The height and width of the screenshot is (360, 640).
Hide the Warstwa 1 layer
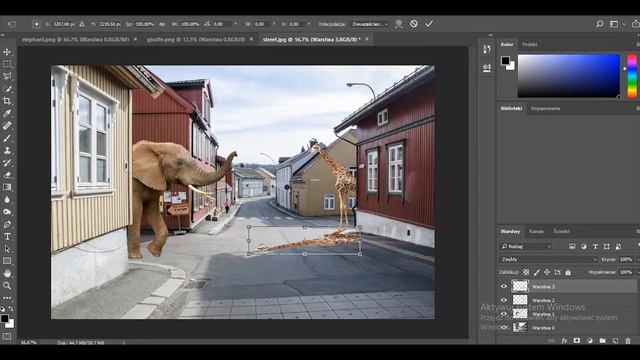[504, 314]
